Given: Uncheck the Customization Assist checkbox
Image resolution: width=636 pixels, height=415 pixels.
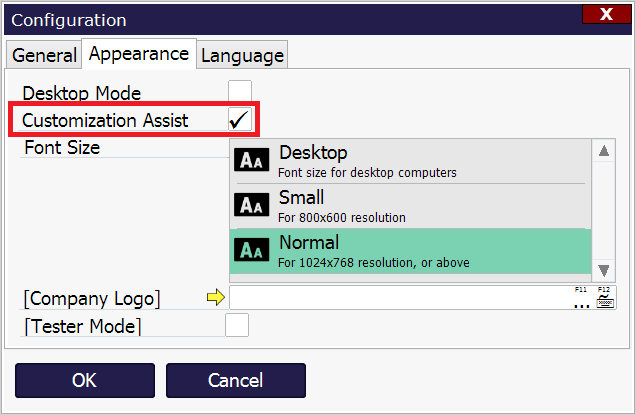Looking at the screenshot, I should pos(240,120).
